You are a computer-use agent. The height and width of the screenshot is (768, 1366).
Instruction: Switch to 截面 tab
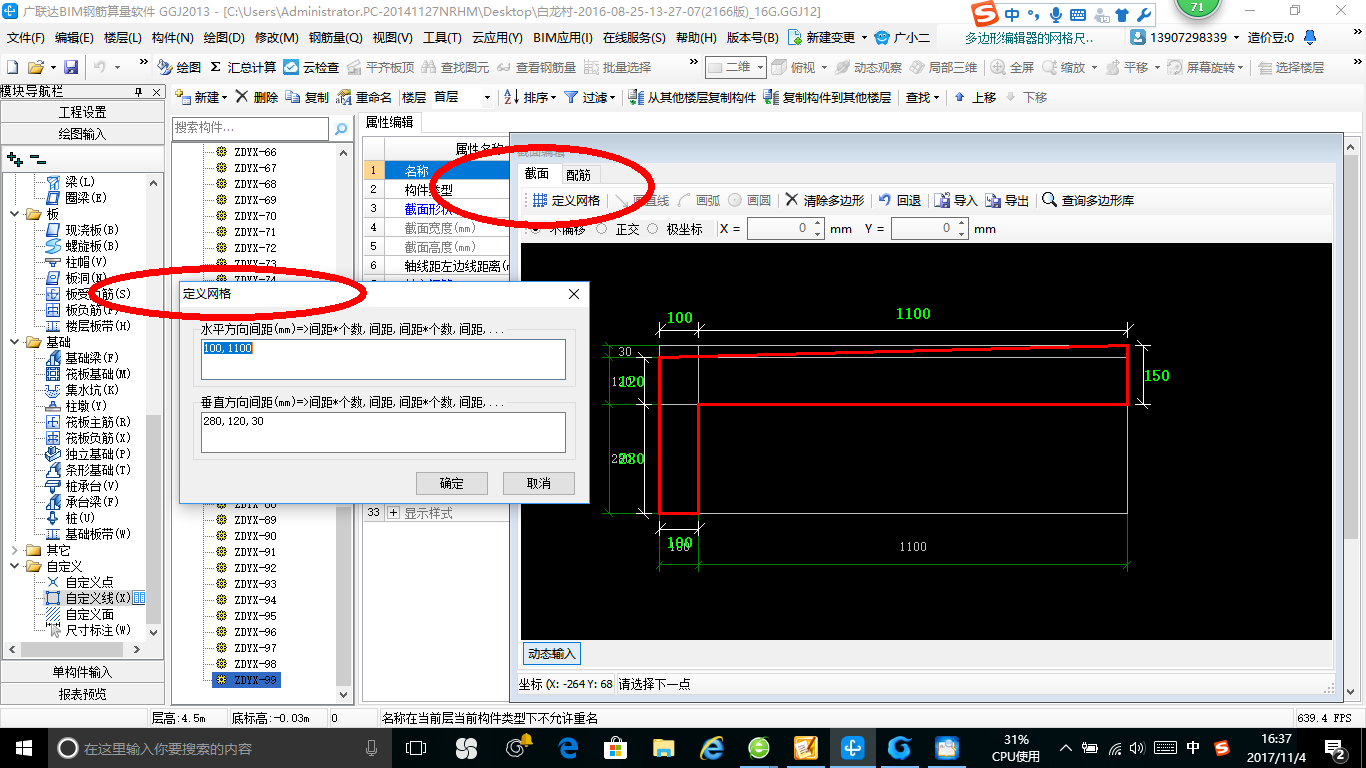(x=537, y=173)
